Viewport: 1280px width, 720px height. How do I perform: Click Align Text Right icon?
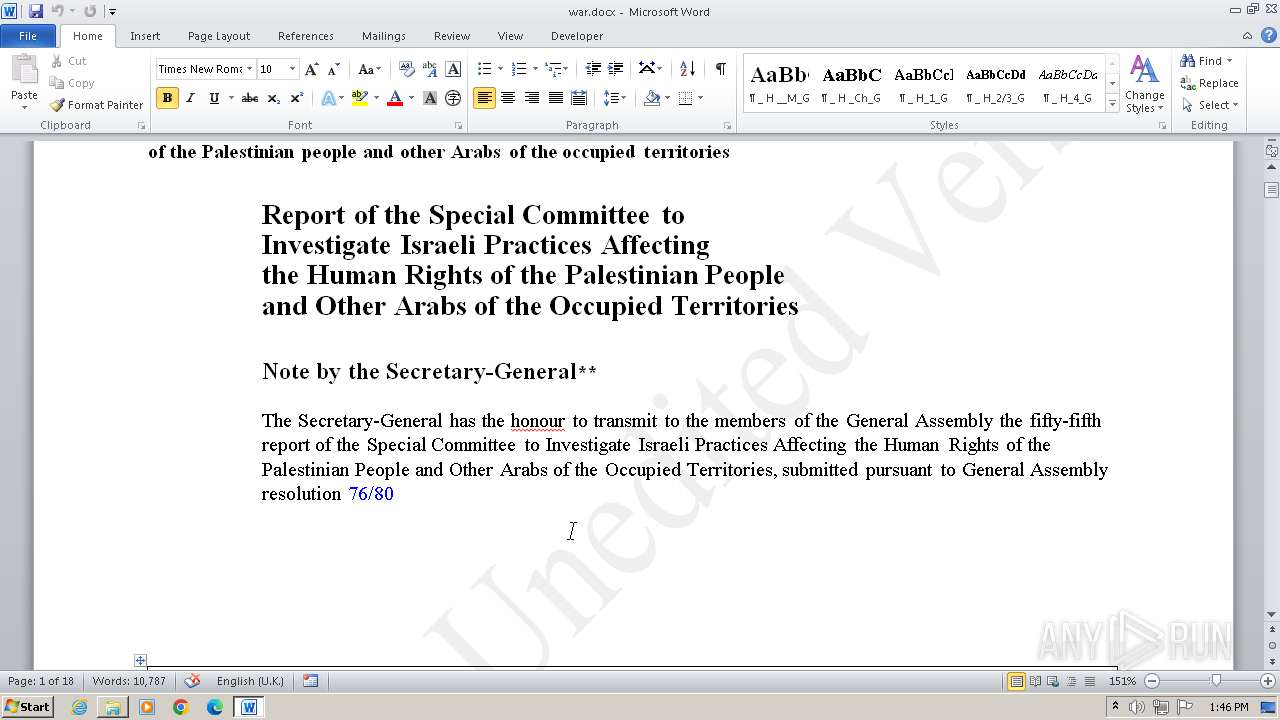pyautogui.click(x=531, y=98)
